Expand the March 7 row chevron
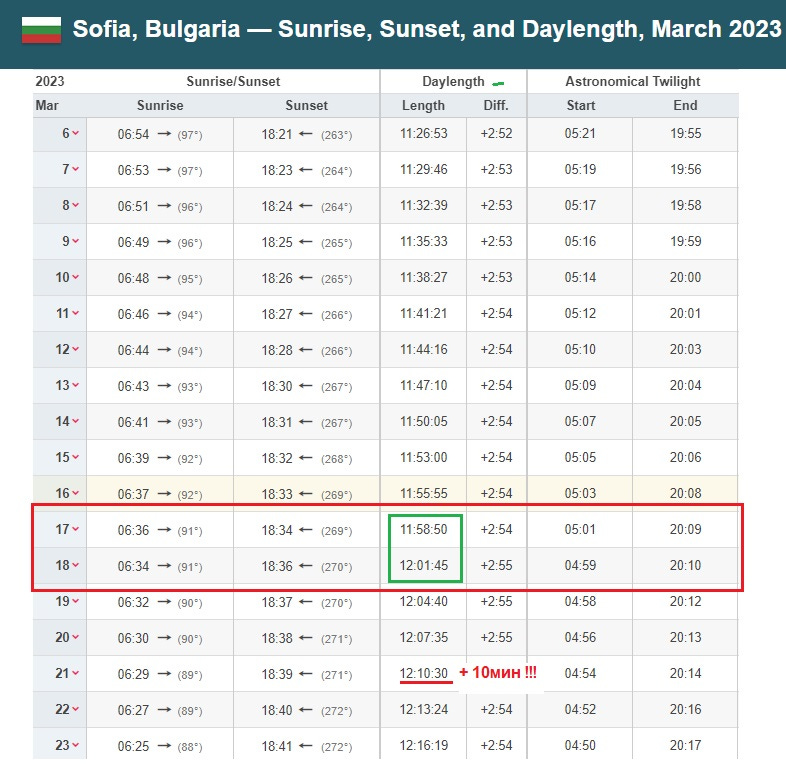Viewport: 786px width, 764px height. tap(75, 169)
